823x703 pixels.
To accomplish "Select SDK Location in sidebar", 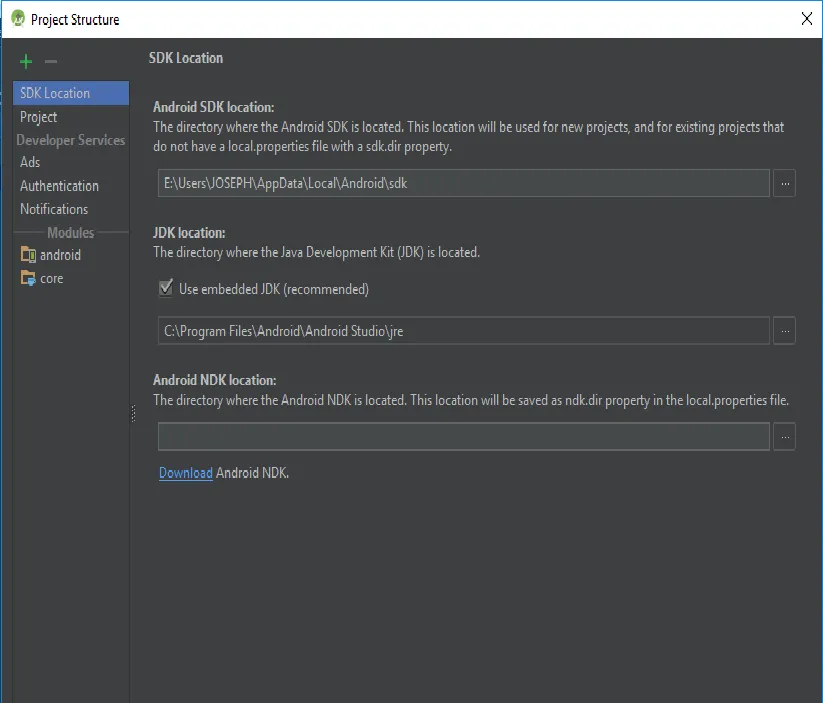I will pos(55,93).
